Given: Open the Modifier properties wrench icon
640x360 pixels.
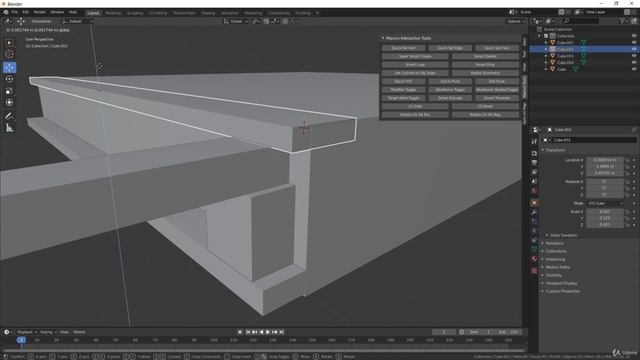Looking at the screenshot, I should pyautogui.click(x=534, y=212).
